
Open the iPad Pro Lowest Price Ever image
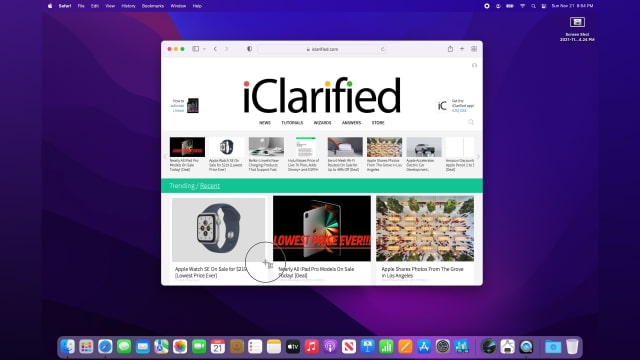[322, 229]
